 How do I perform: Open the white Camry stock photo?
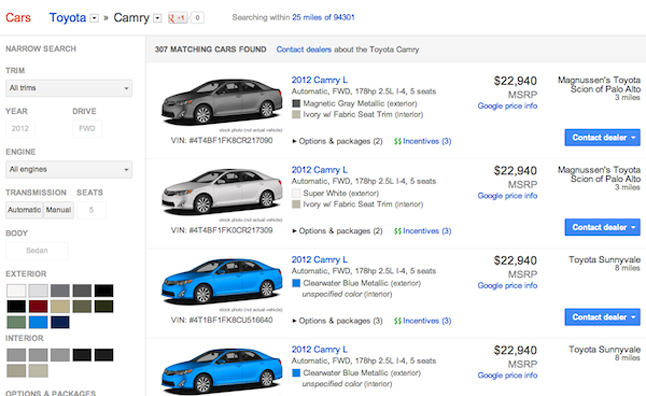pos(222,192)
